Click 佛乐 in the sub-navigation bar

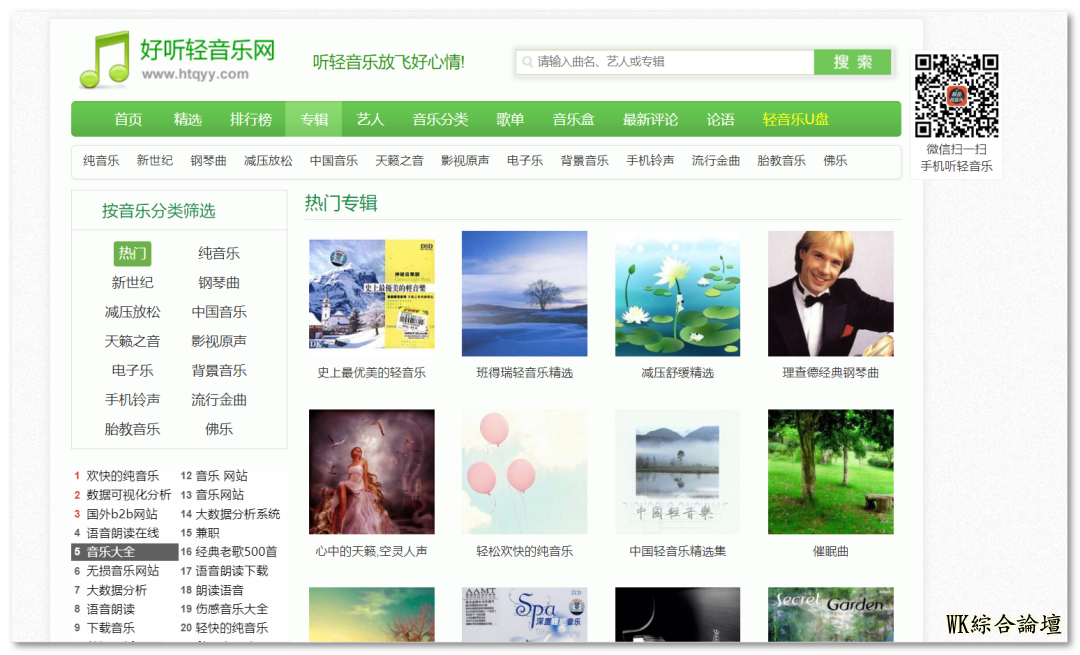(835, 160)
